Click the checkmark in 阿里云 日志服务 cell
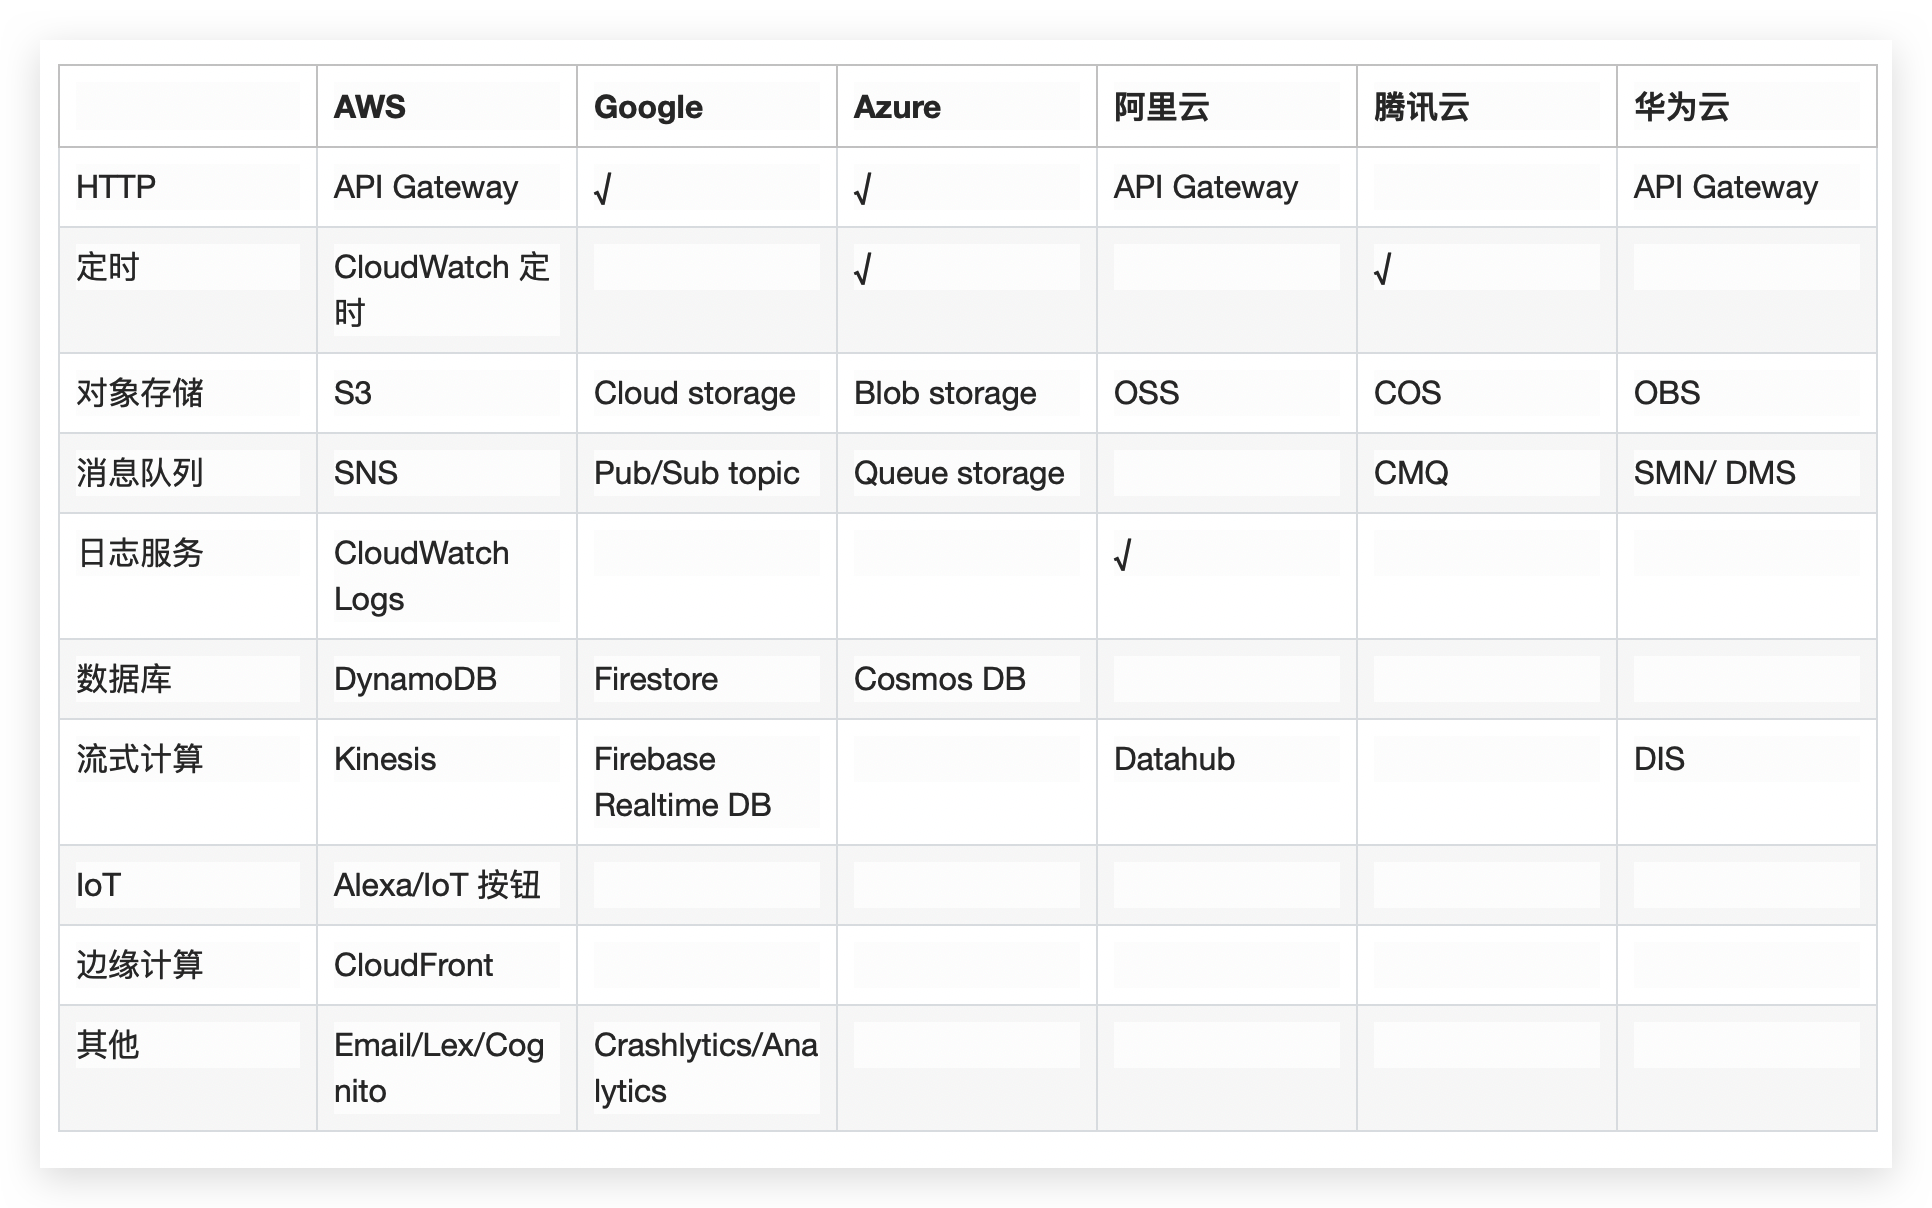Image resolution: width=1932 pixels, height=1208 pixels. point(1122,554)
